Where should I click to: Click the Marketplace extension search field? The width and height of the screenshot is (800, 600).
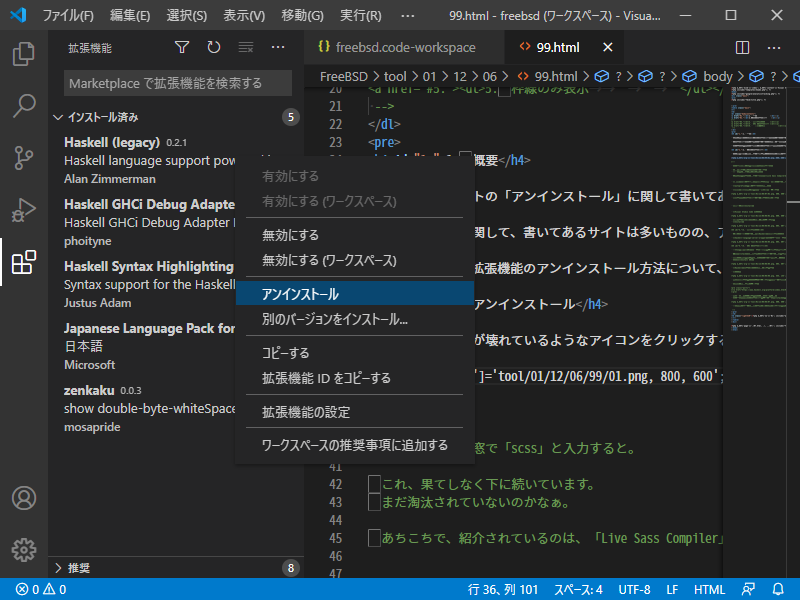[178, 83]
